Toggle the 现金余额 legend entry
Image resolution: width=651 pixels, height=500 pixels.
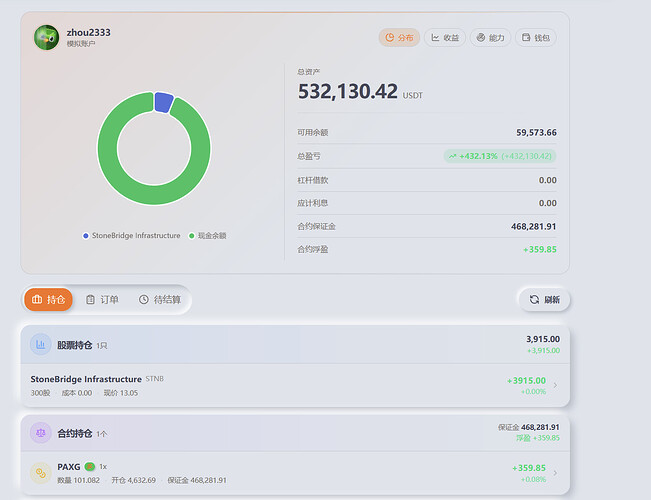[207, 235]
